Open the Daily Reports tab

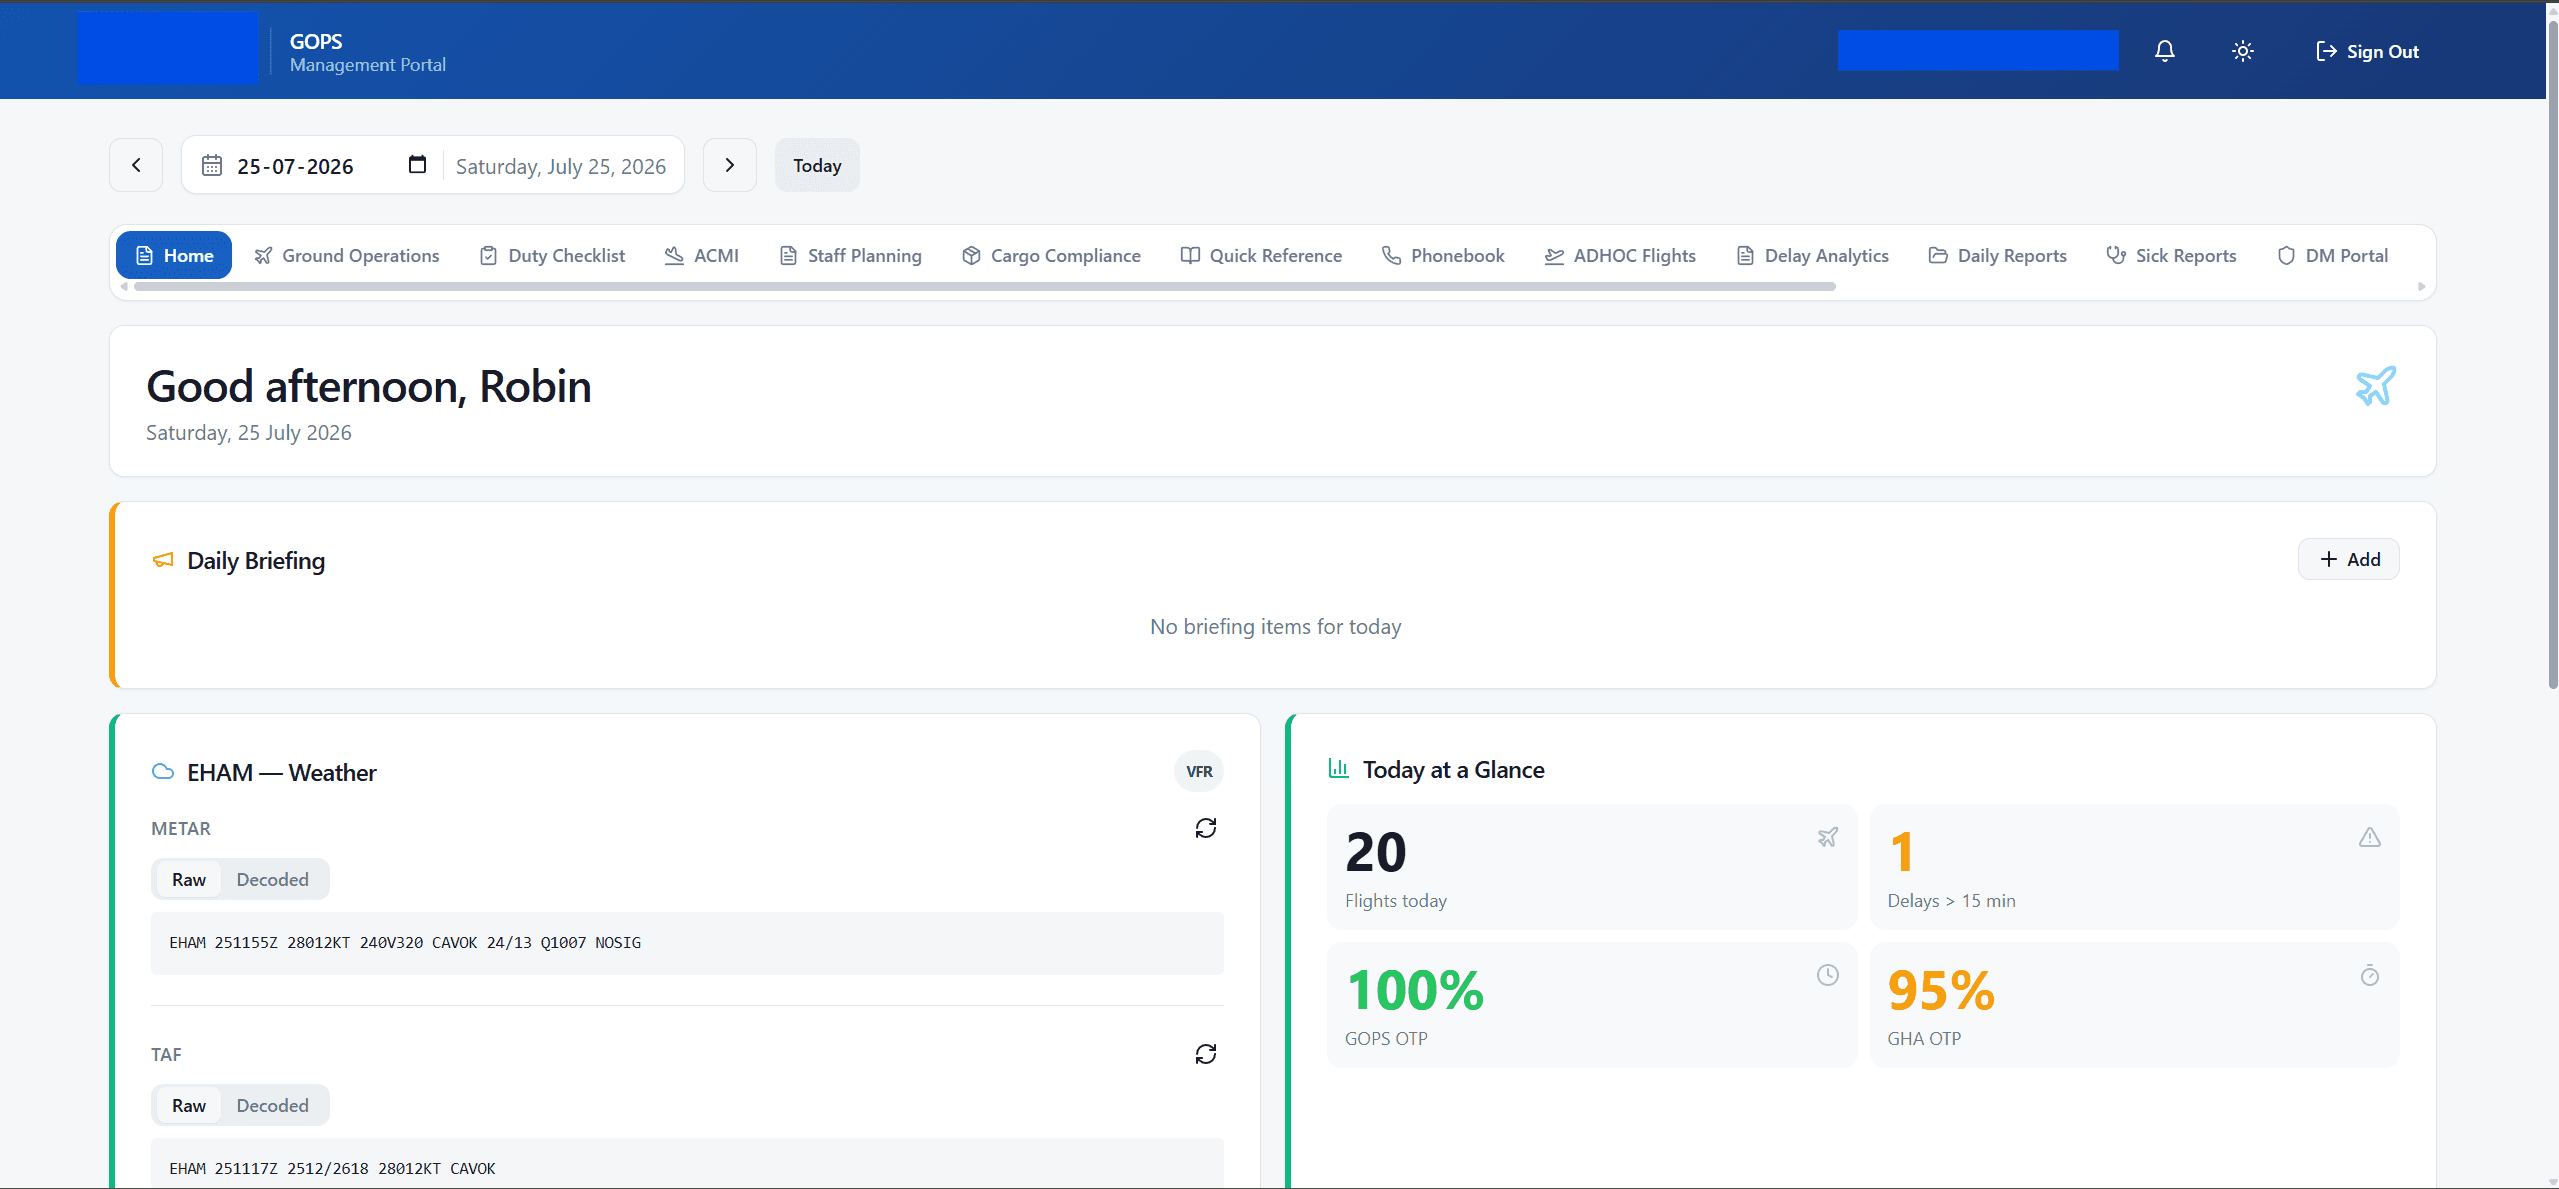pos(1997,255)
